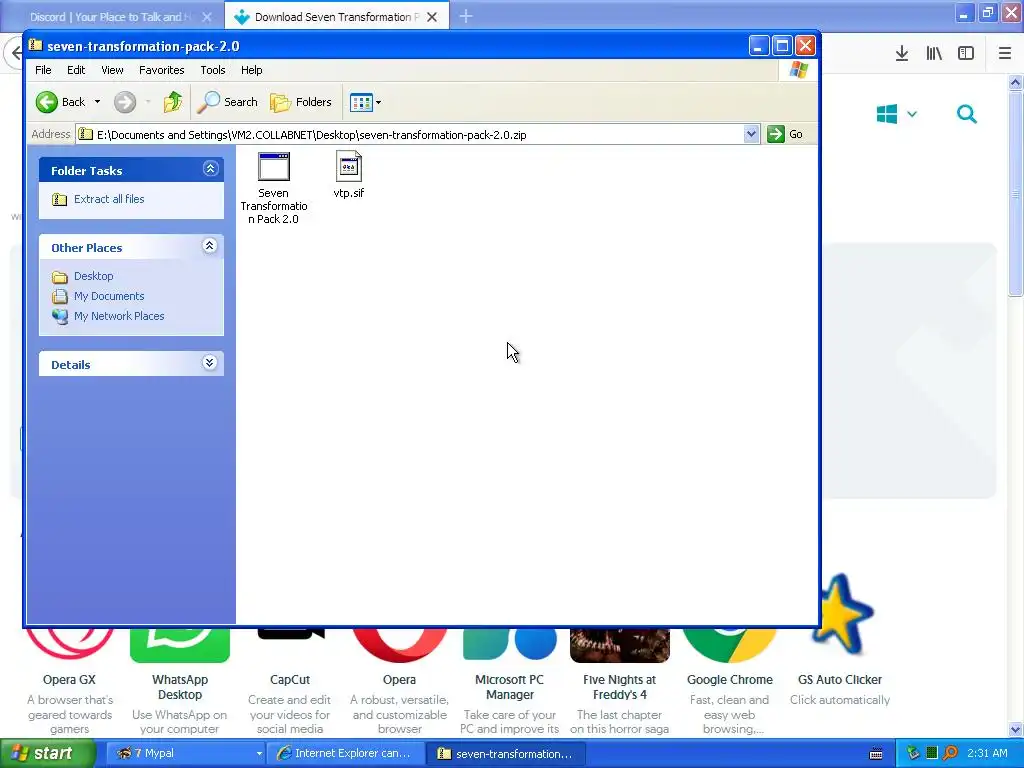Click the Start button

click(x=47, y=753)
